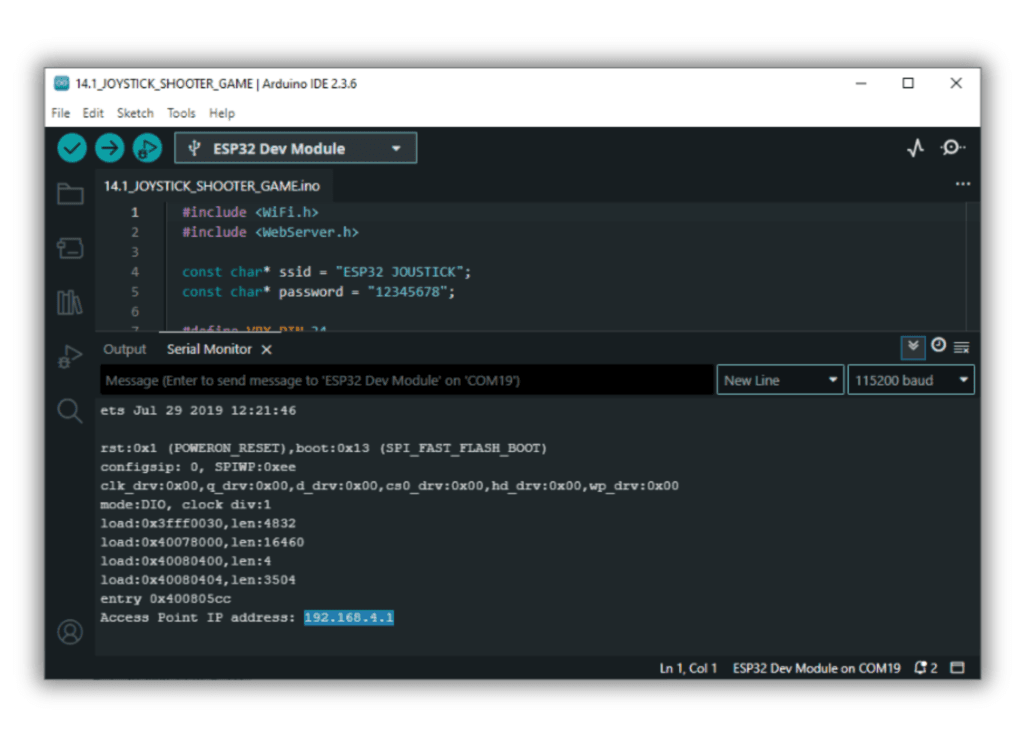Click the Ln 1, Col 1 cursor position

click(x=688, y=668)
